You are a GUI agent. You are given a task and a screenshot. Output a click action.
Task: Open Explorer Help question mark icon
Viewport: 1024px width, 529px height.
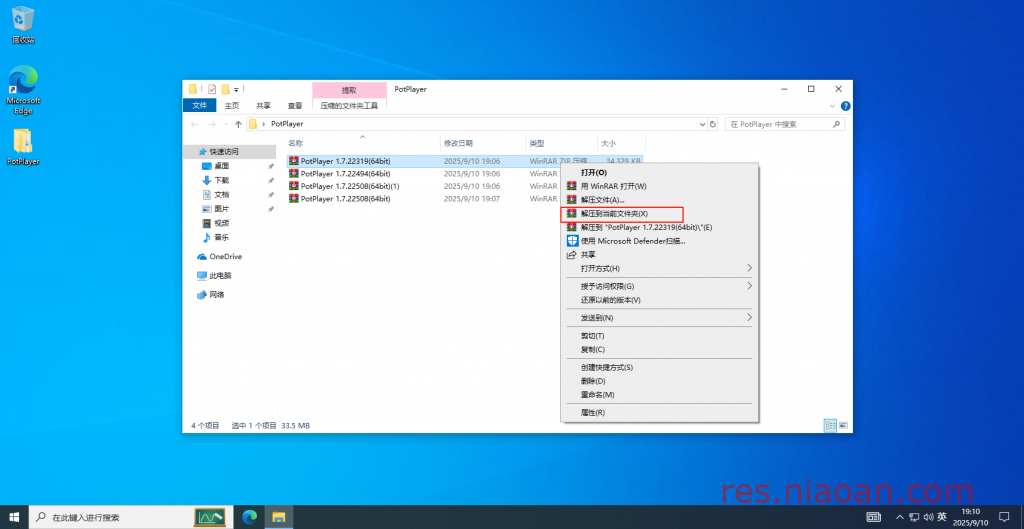click(x=845, y=106)
